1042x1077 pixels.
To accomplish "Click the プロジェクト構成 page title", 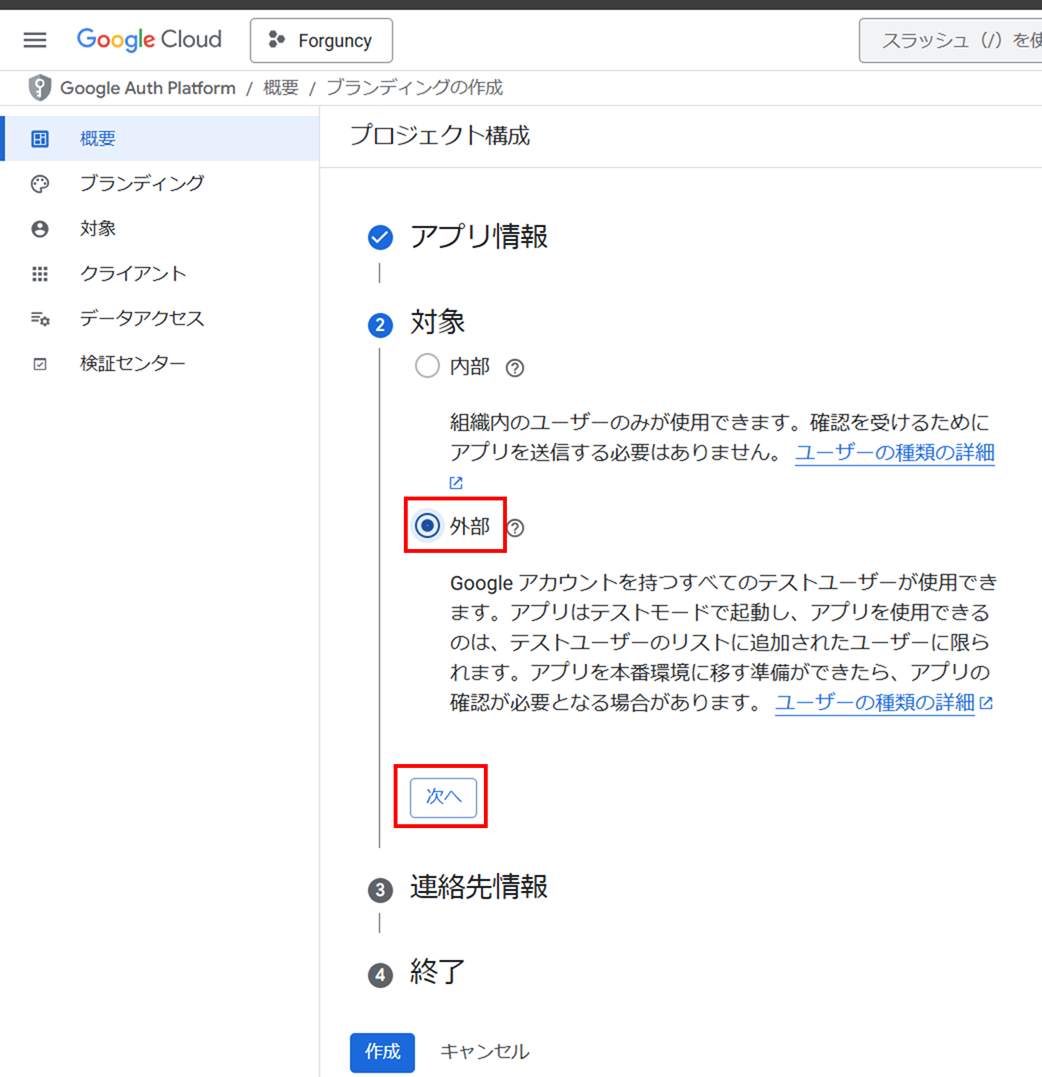I will (440, 135).
